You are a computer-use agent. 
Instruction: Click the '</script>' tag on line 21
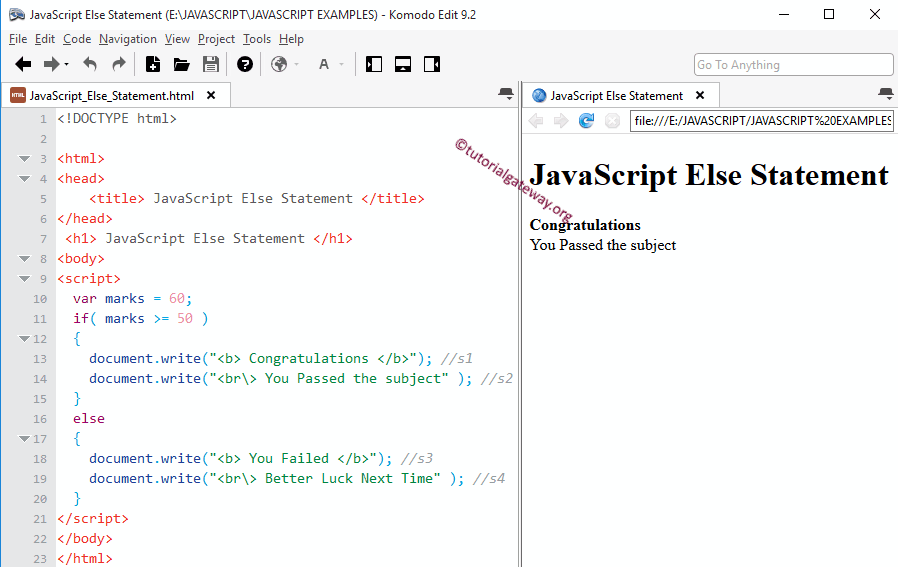point(93,518)
